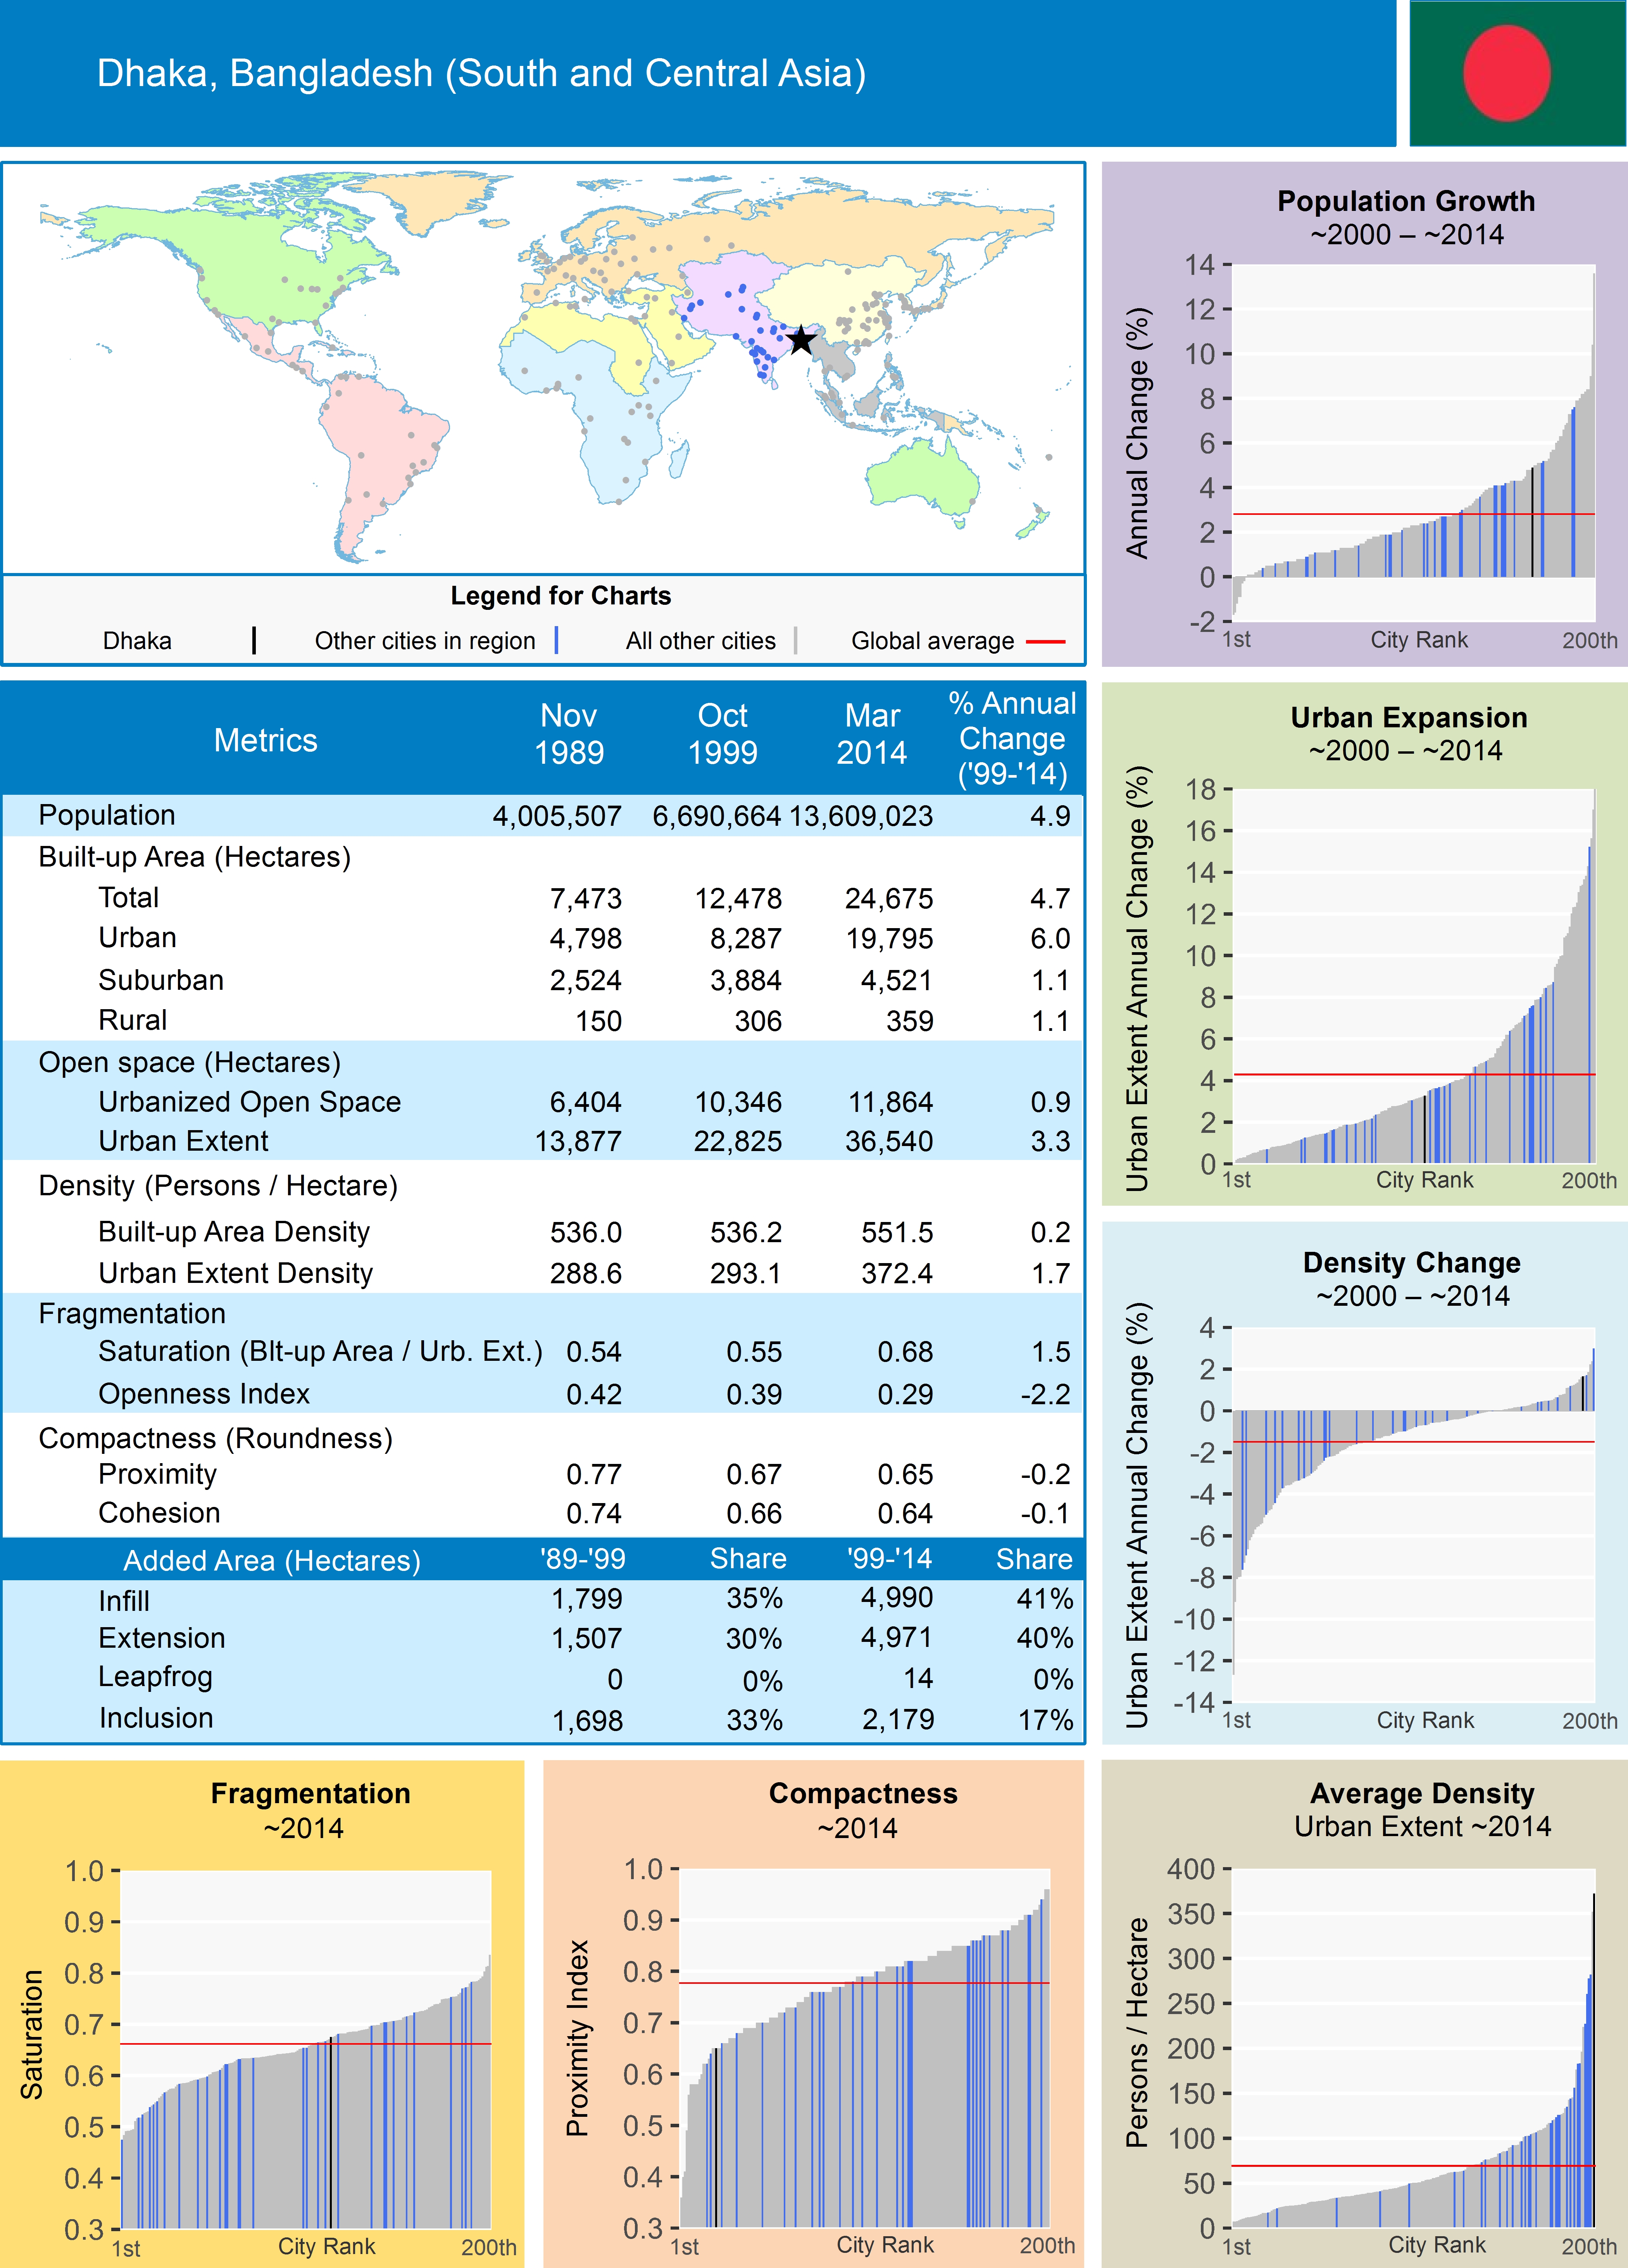
Task: Click the Population Growth chart title
Action: 1405,201
